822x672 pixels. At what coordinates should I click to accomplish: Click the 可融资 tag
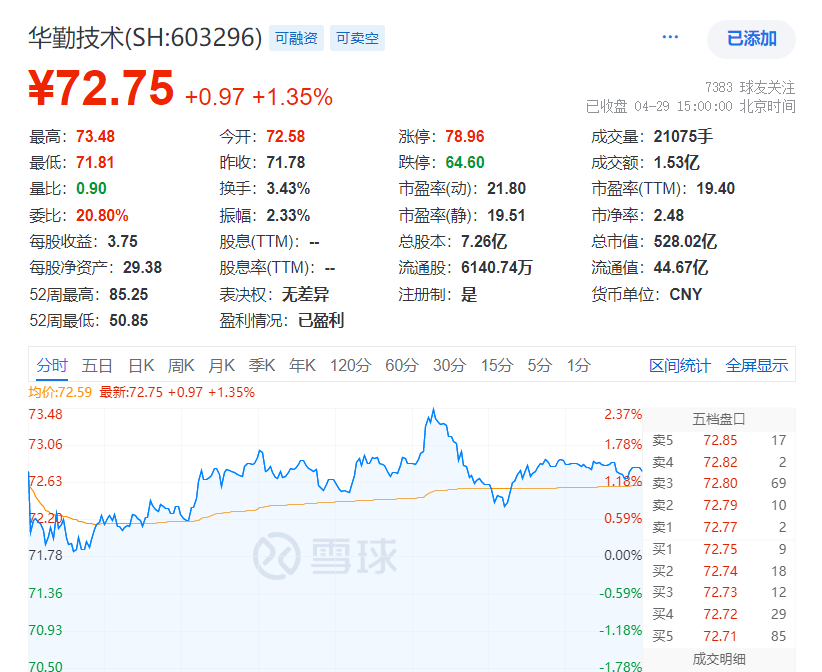coord(296,38)
